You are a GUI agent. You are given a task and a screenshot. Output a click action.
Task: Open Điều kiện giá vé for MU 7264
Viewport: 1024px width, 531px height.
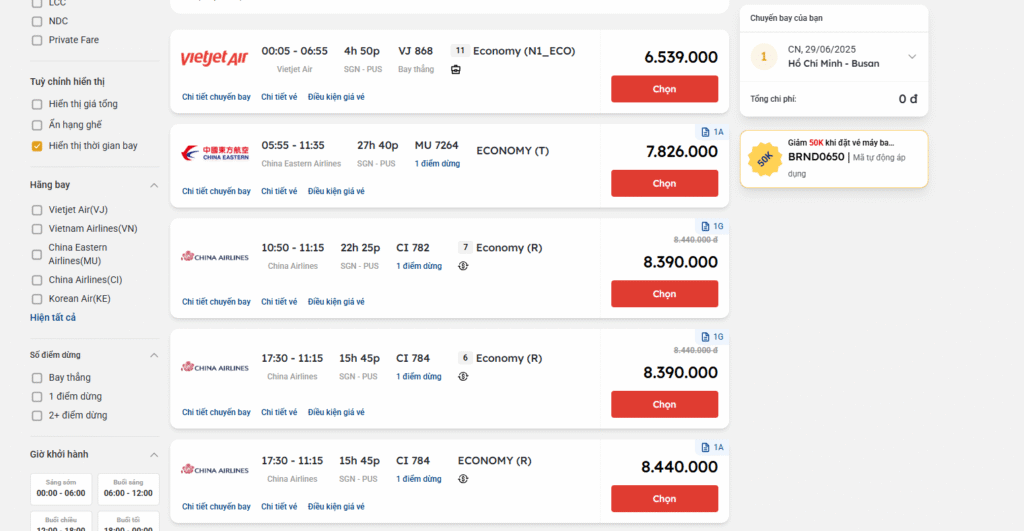click(x=336, y=191)
